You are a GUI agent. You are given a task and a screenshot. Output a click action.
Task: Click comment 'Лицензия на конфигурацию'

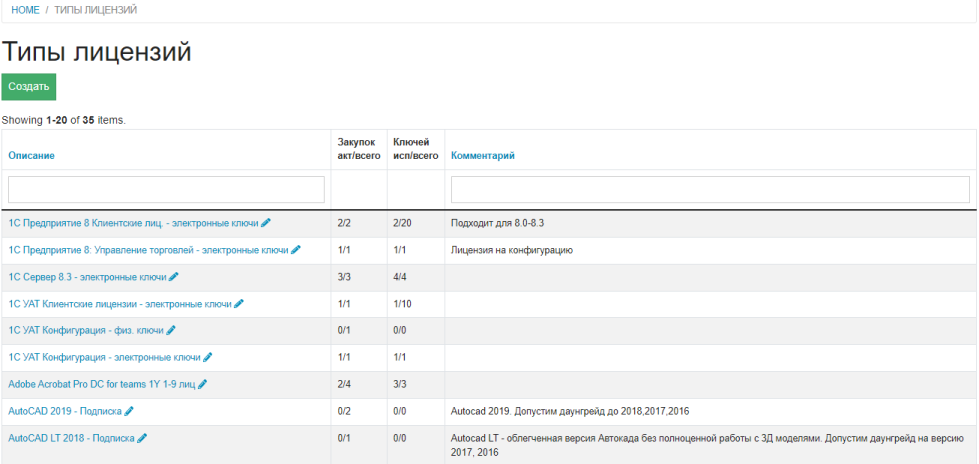tap(512, 250)
